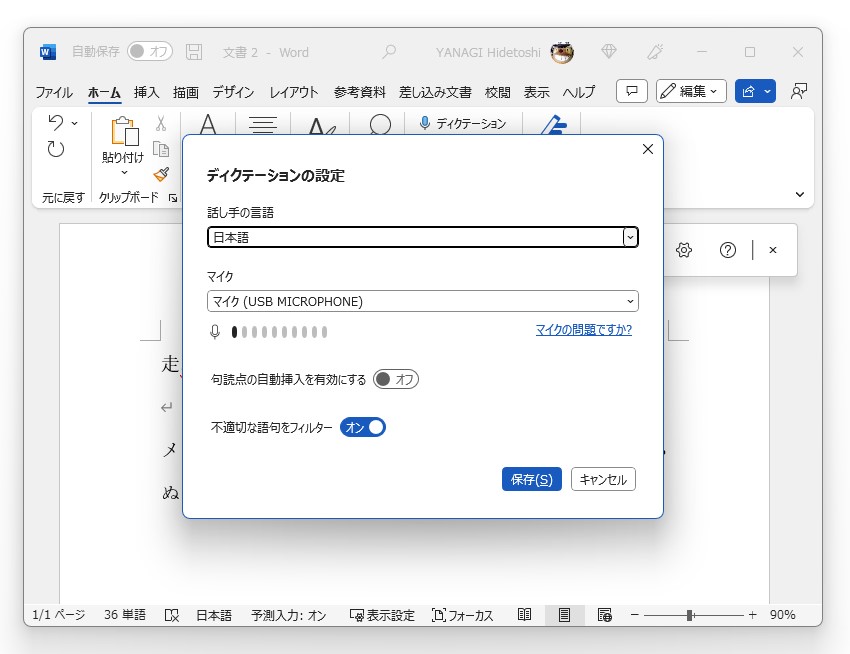This screenshot has height=654, width=850.
Task: Open the dictation settings gear icon
Action: point(684,250)
